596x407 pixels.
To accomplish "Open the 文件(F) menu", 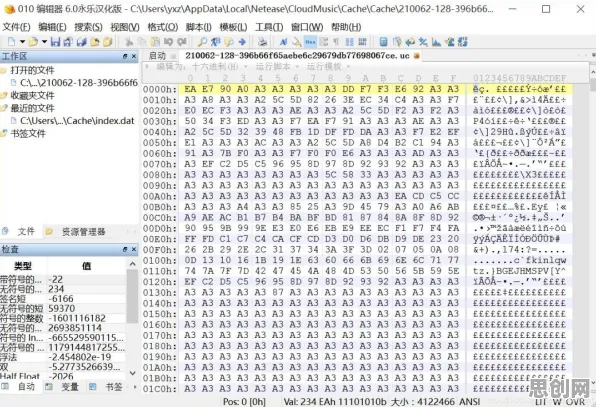I will pyautogui.click(x=16, y=27).
